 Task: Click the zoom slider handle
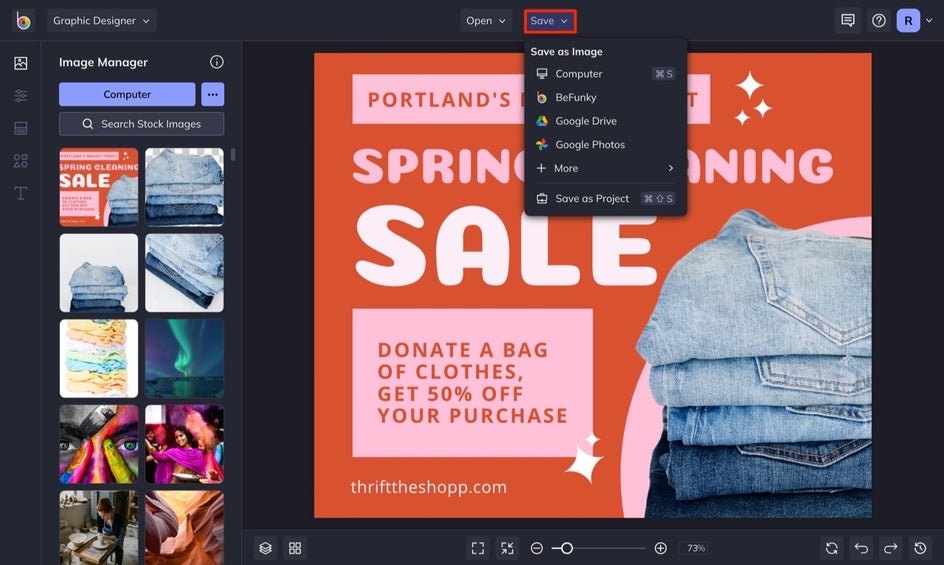click(567, 548)
